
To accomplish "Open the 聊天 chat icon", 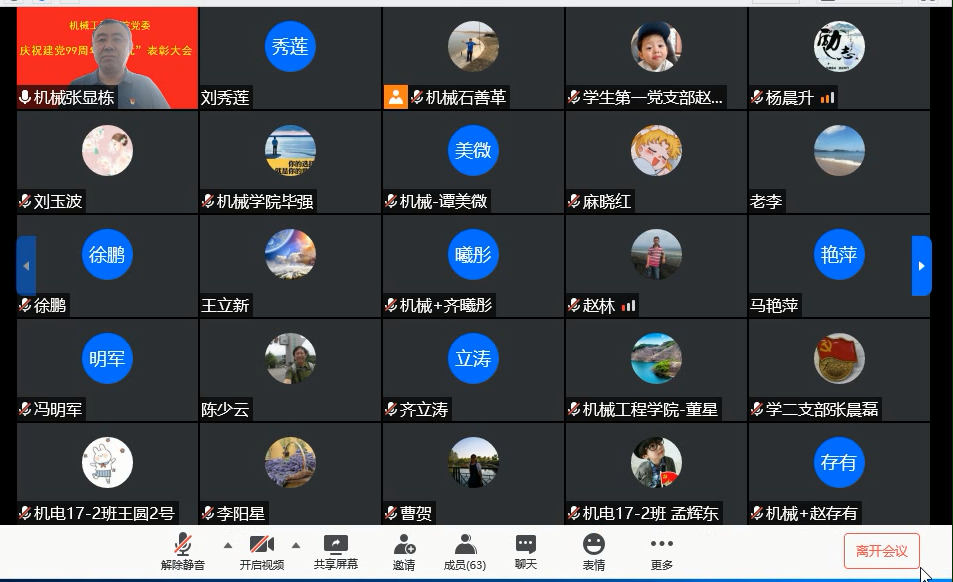I will [x=526, y=551].
